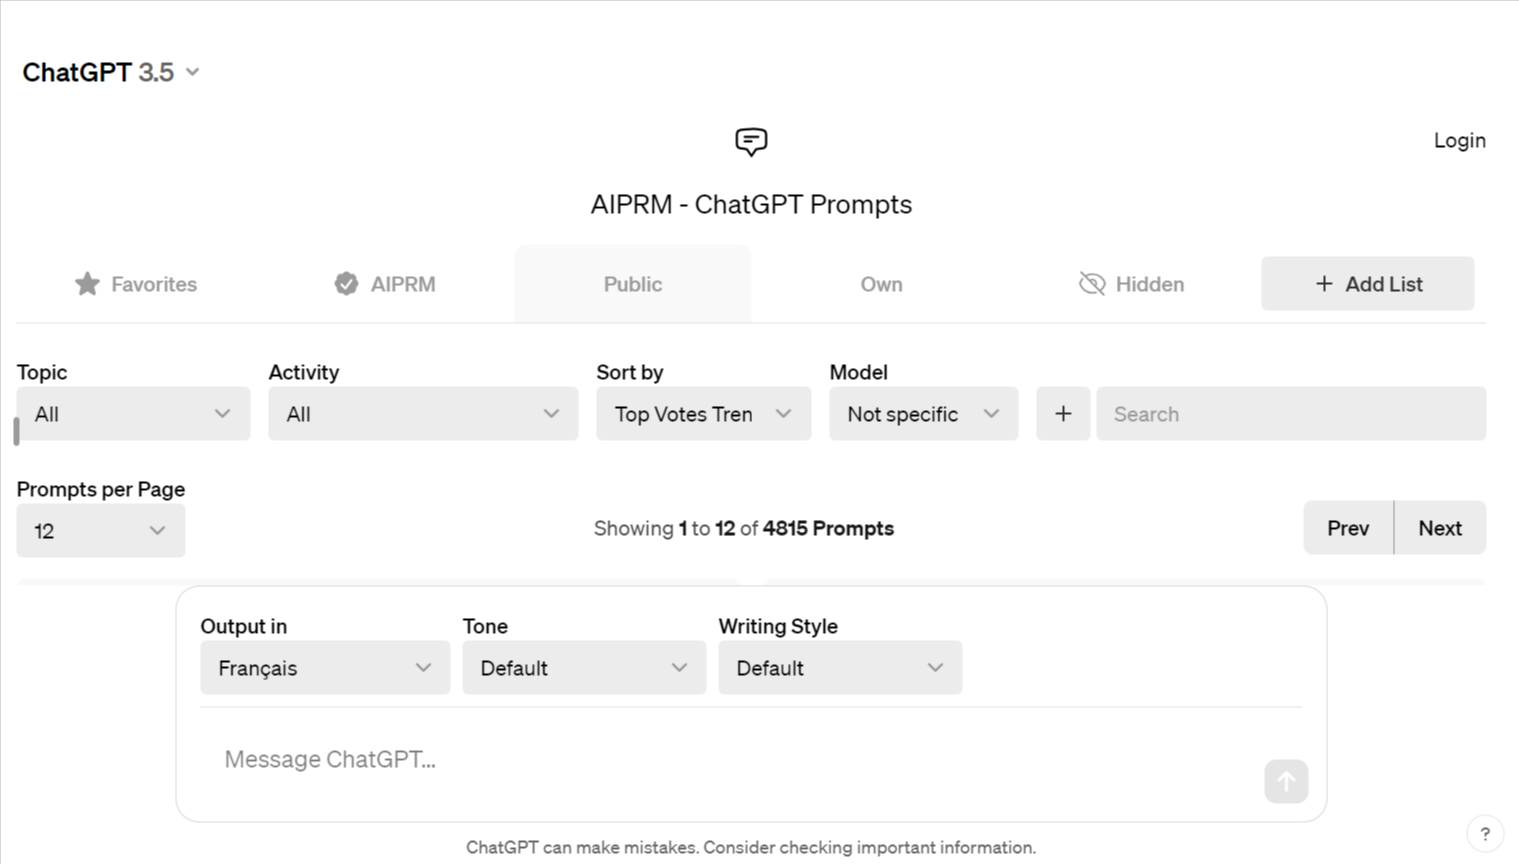
Task: Open the Sort by Top Votes dropdown
Action: tap(703, 414)
